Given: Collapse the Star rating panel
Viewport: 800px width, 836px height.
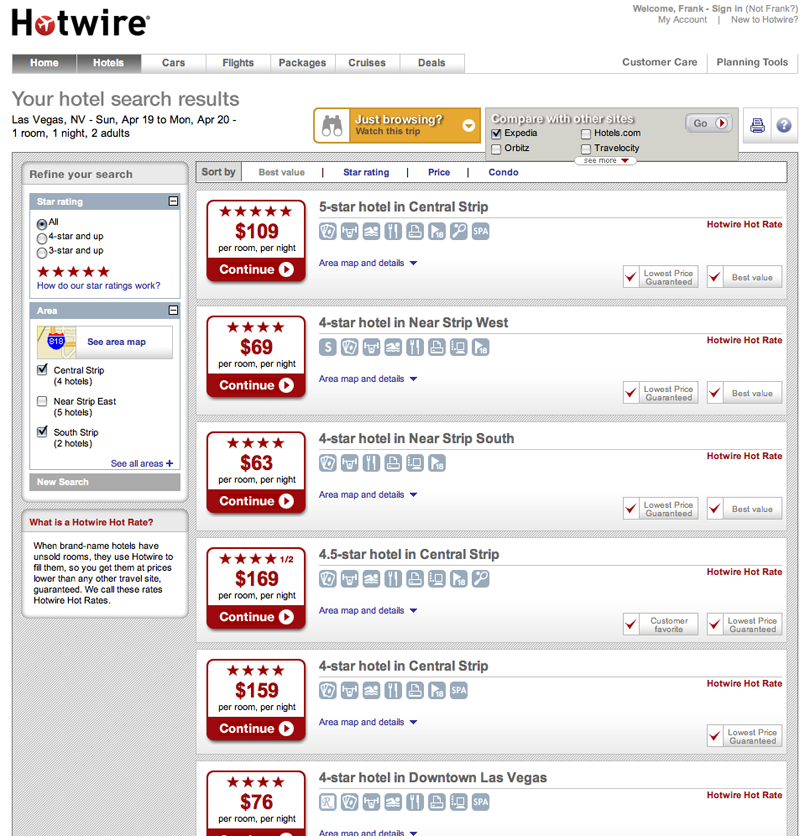Looking at the screenshot, I should tap(173, 201).
